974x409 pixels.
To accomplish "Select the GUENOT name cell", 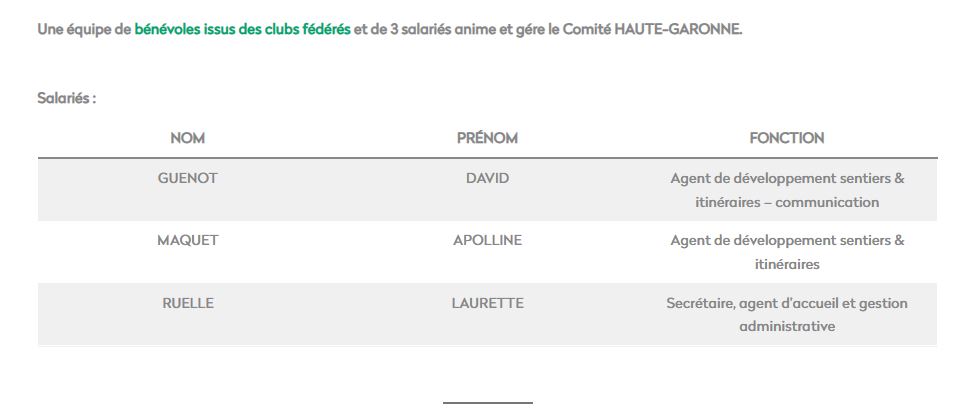I will [x=188, y=178].
